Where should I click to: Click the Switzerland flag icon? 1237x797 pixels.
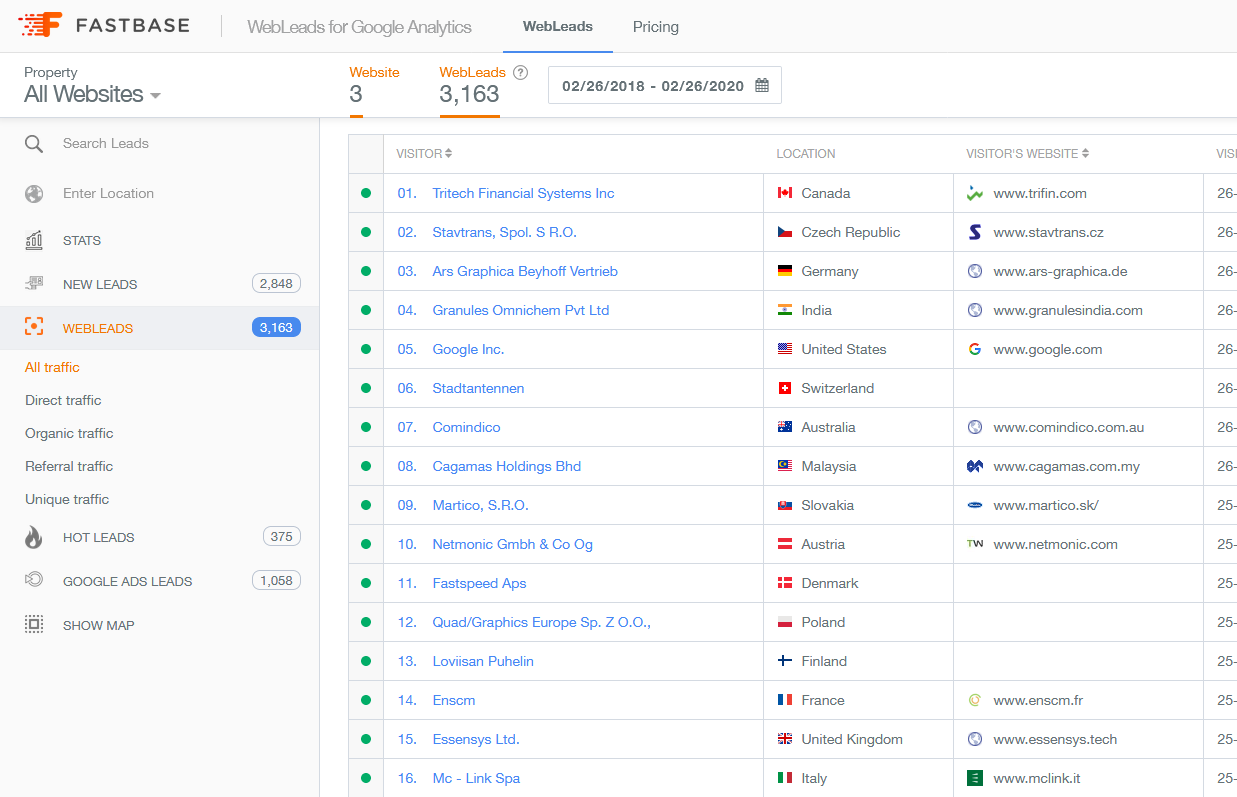coord(785,388)
